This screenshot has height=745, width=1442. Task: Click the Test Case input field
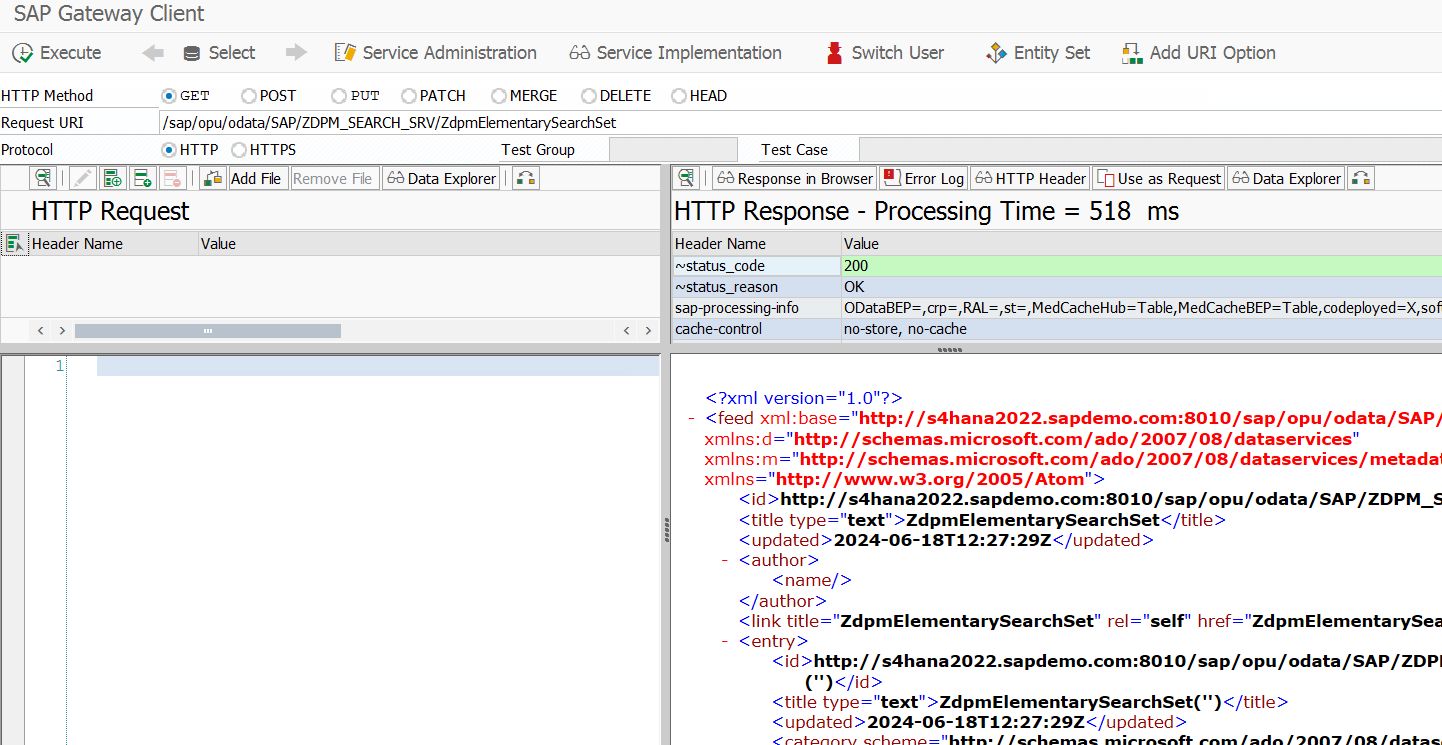[1150, 150]
